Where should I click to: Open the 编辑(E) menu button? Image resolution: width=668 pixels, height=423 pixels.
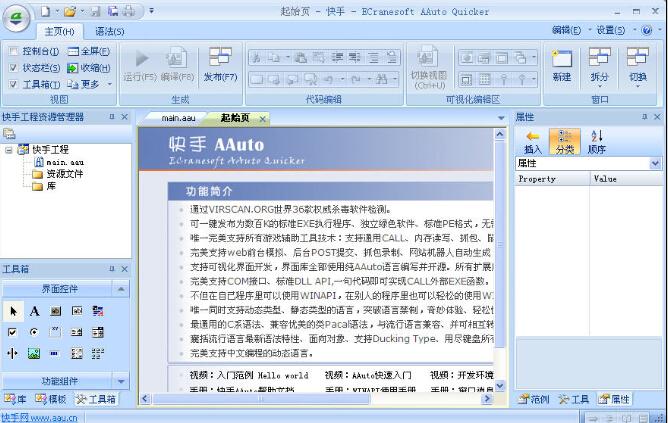click(570, 30)
